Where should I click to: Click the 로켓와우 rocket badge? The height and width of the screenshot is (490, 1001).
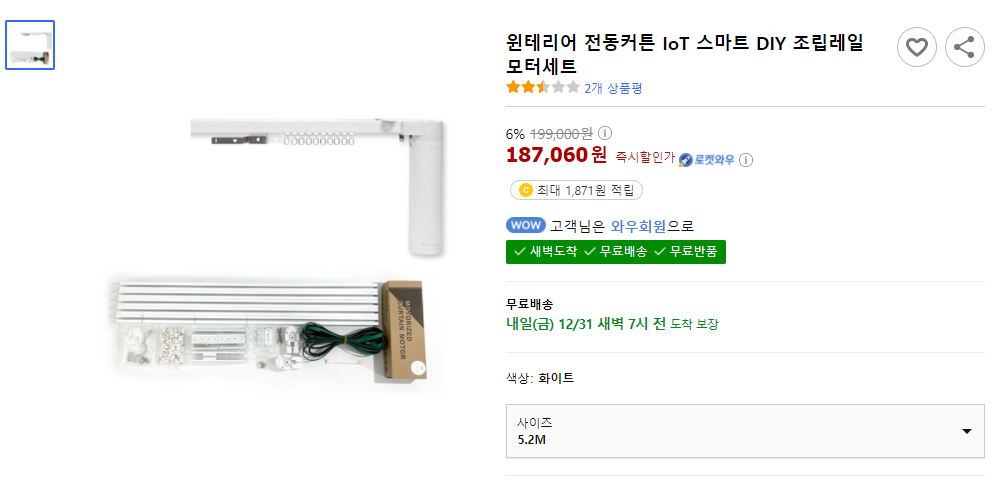tap(706, 159)
